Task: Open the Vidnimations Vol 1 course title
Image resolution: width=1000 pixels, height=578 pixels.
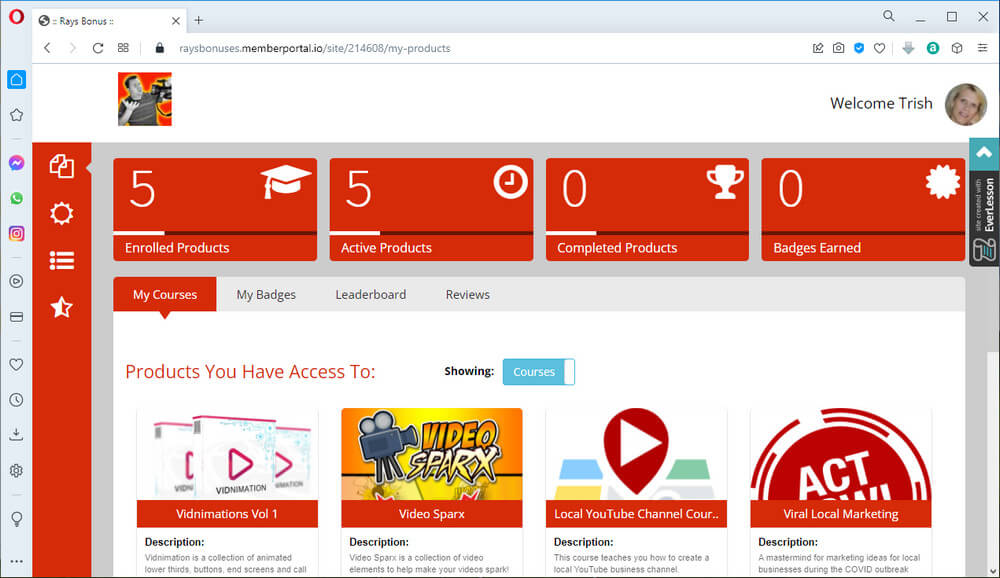Action: point(227,514)
